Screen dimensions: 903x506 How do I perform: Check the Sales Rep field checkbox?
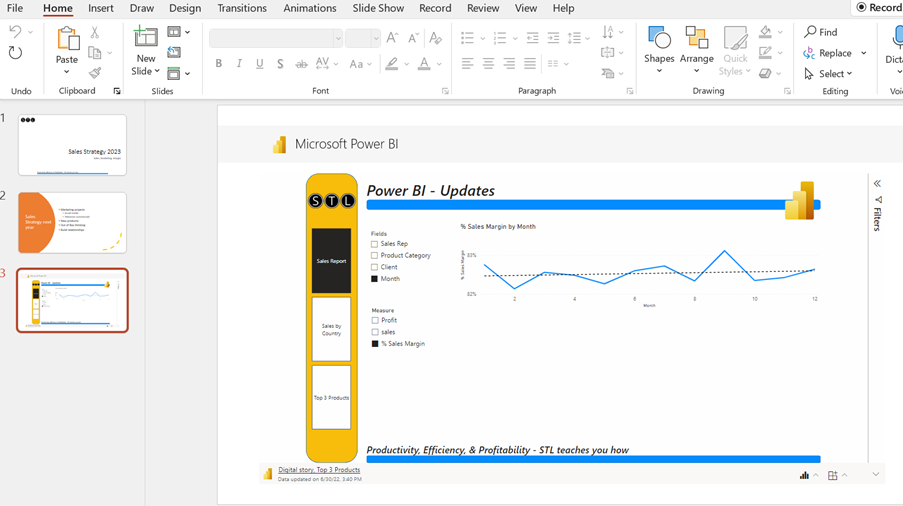click(x=374, y=244)
